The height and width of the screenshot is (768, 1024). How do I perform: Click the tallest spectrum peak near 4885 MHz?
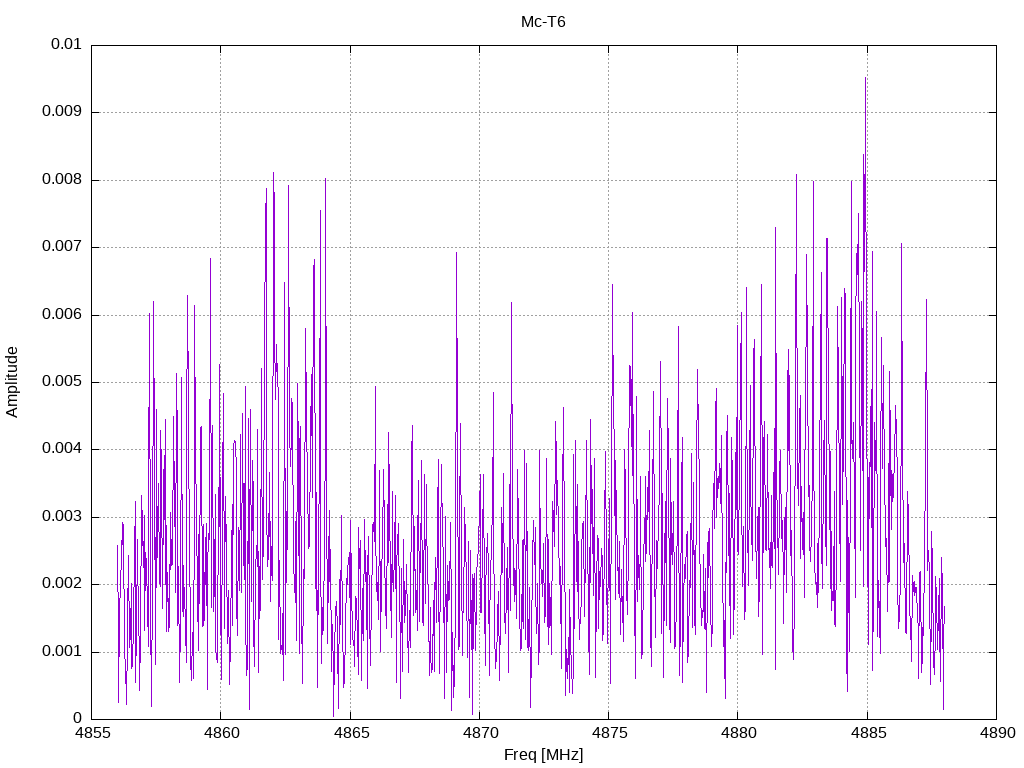[865, 78]
